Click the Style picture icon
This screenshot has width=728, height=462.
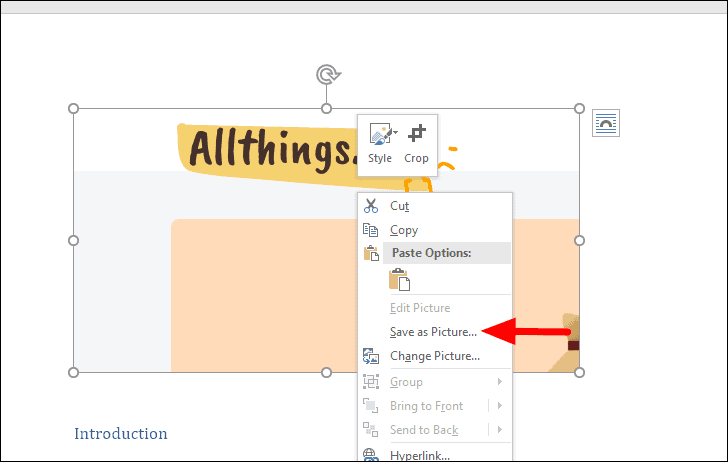[x=381, y=134]
